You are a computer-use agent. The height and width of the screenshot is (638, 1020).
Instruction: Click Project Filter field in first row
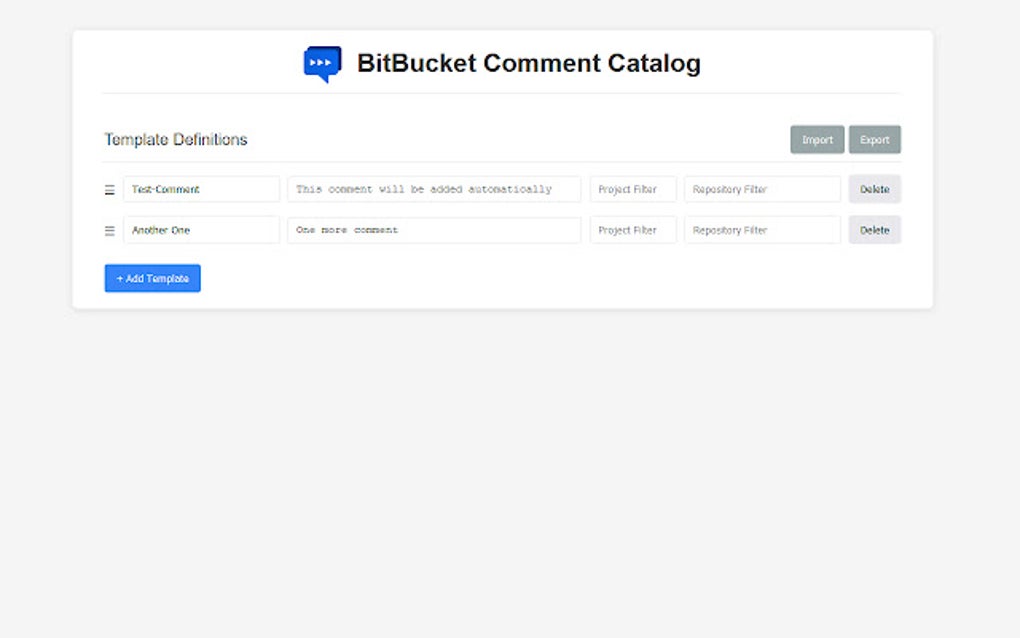pyautogui.click(x=632, y=188)
